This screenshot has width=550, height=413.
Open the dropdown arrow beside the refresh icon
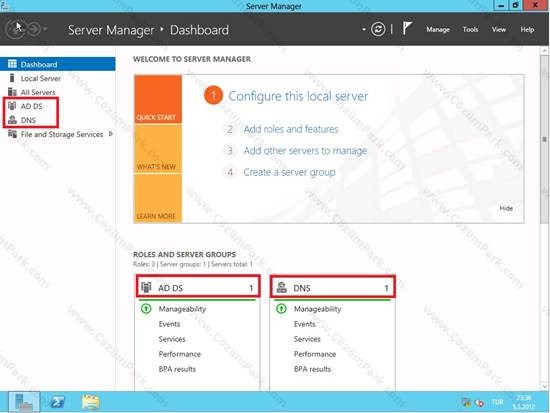tap(364, 29)
